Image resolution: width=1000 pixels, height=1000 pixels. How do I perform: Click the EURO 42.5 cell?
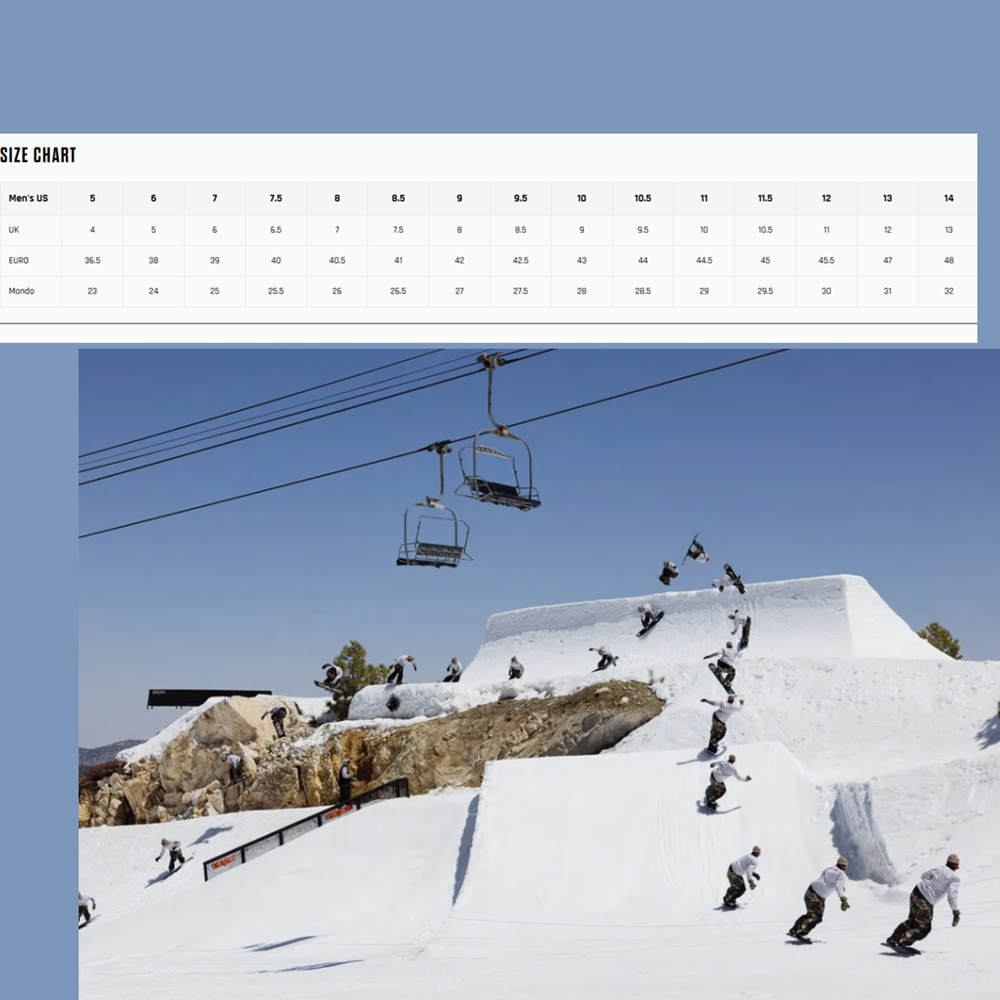(x=520, y=260)
